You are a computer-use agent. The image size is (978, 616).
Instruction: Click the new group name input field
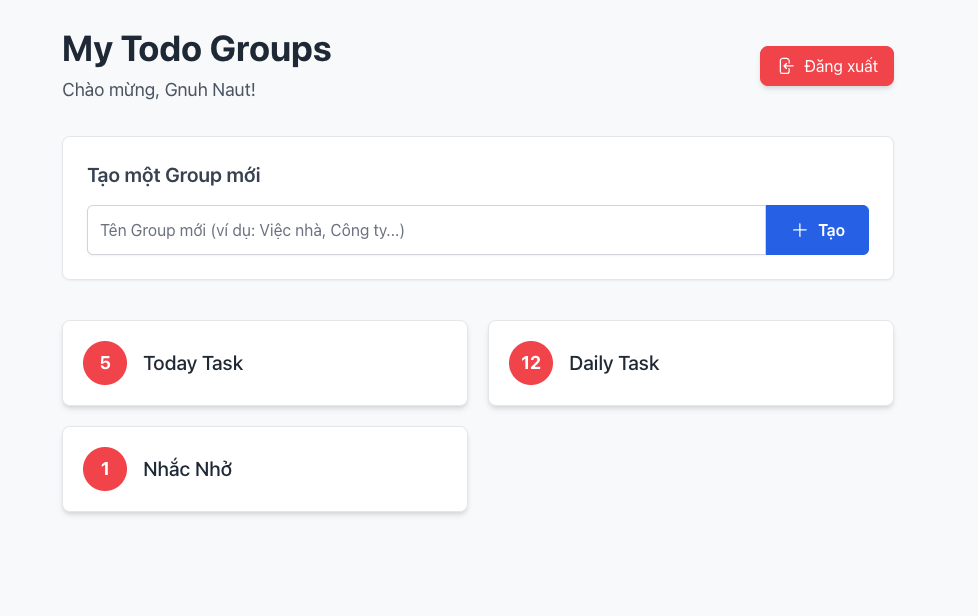[x=425, y=230]
